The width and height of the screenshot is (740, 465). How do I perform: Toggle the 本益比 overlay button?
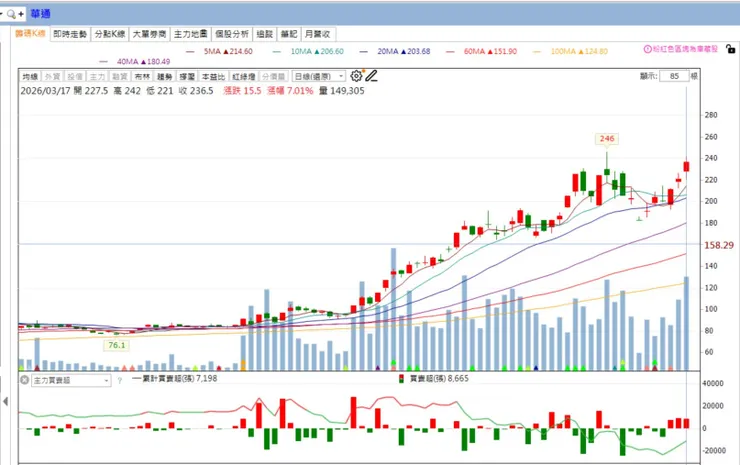click(x=213, y=76)
